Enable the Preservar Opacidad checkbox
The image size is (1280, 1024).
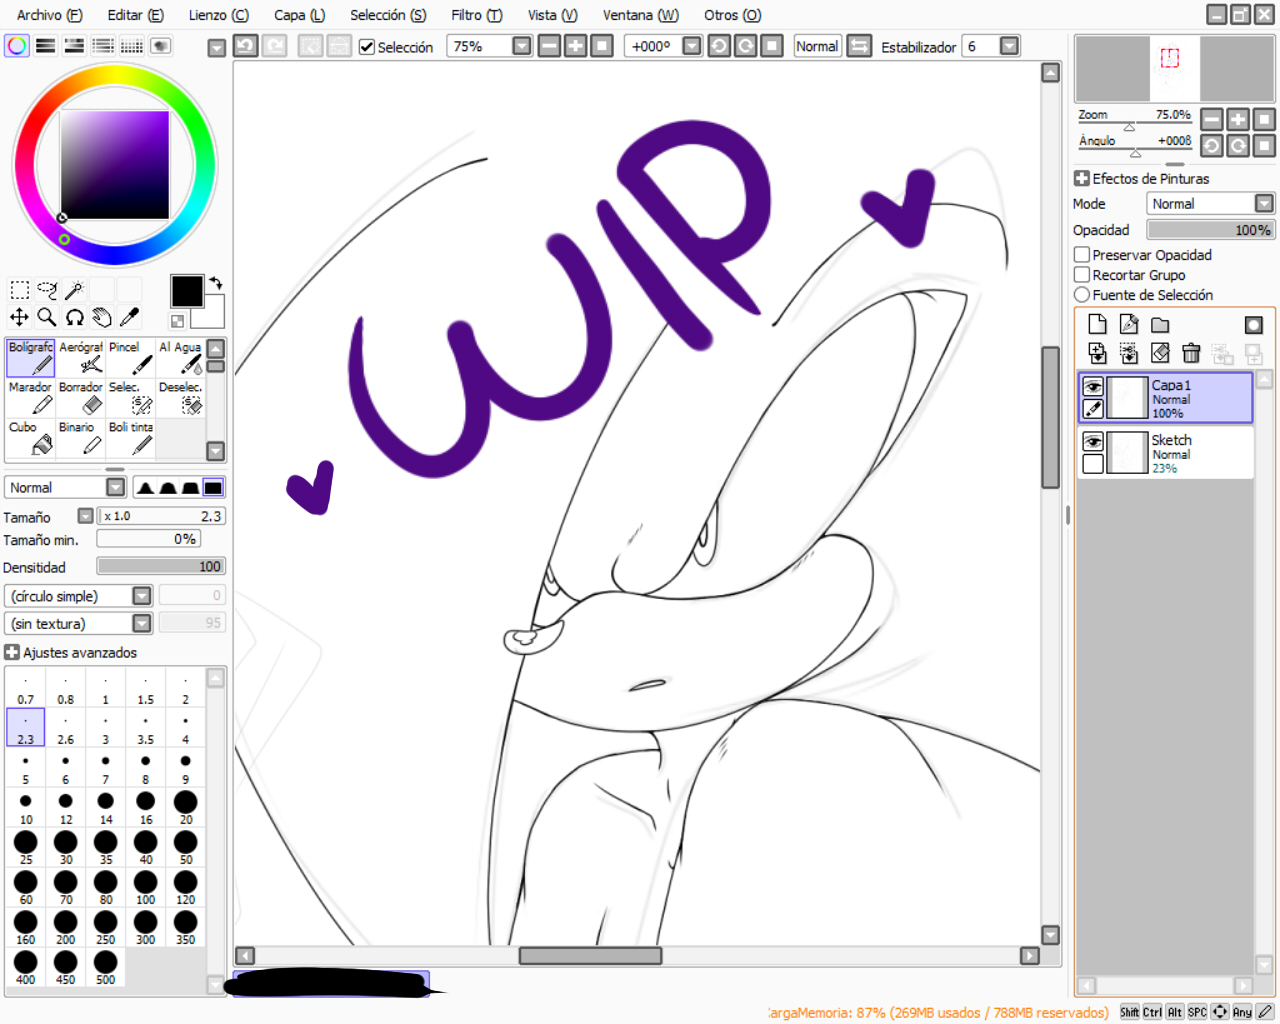point(1082,255)
